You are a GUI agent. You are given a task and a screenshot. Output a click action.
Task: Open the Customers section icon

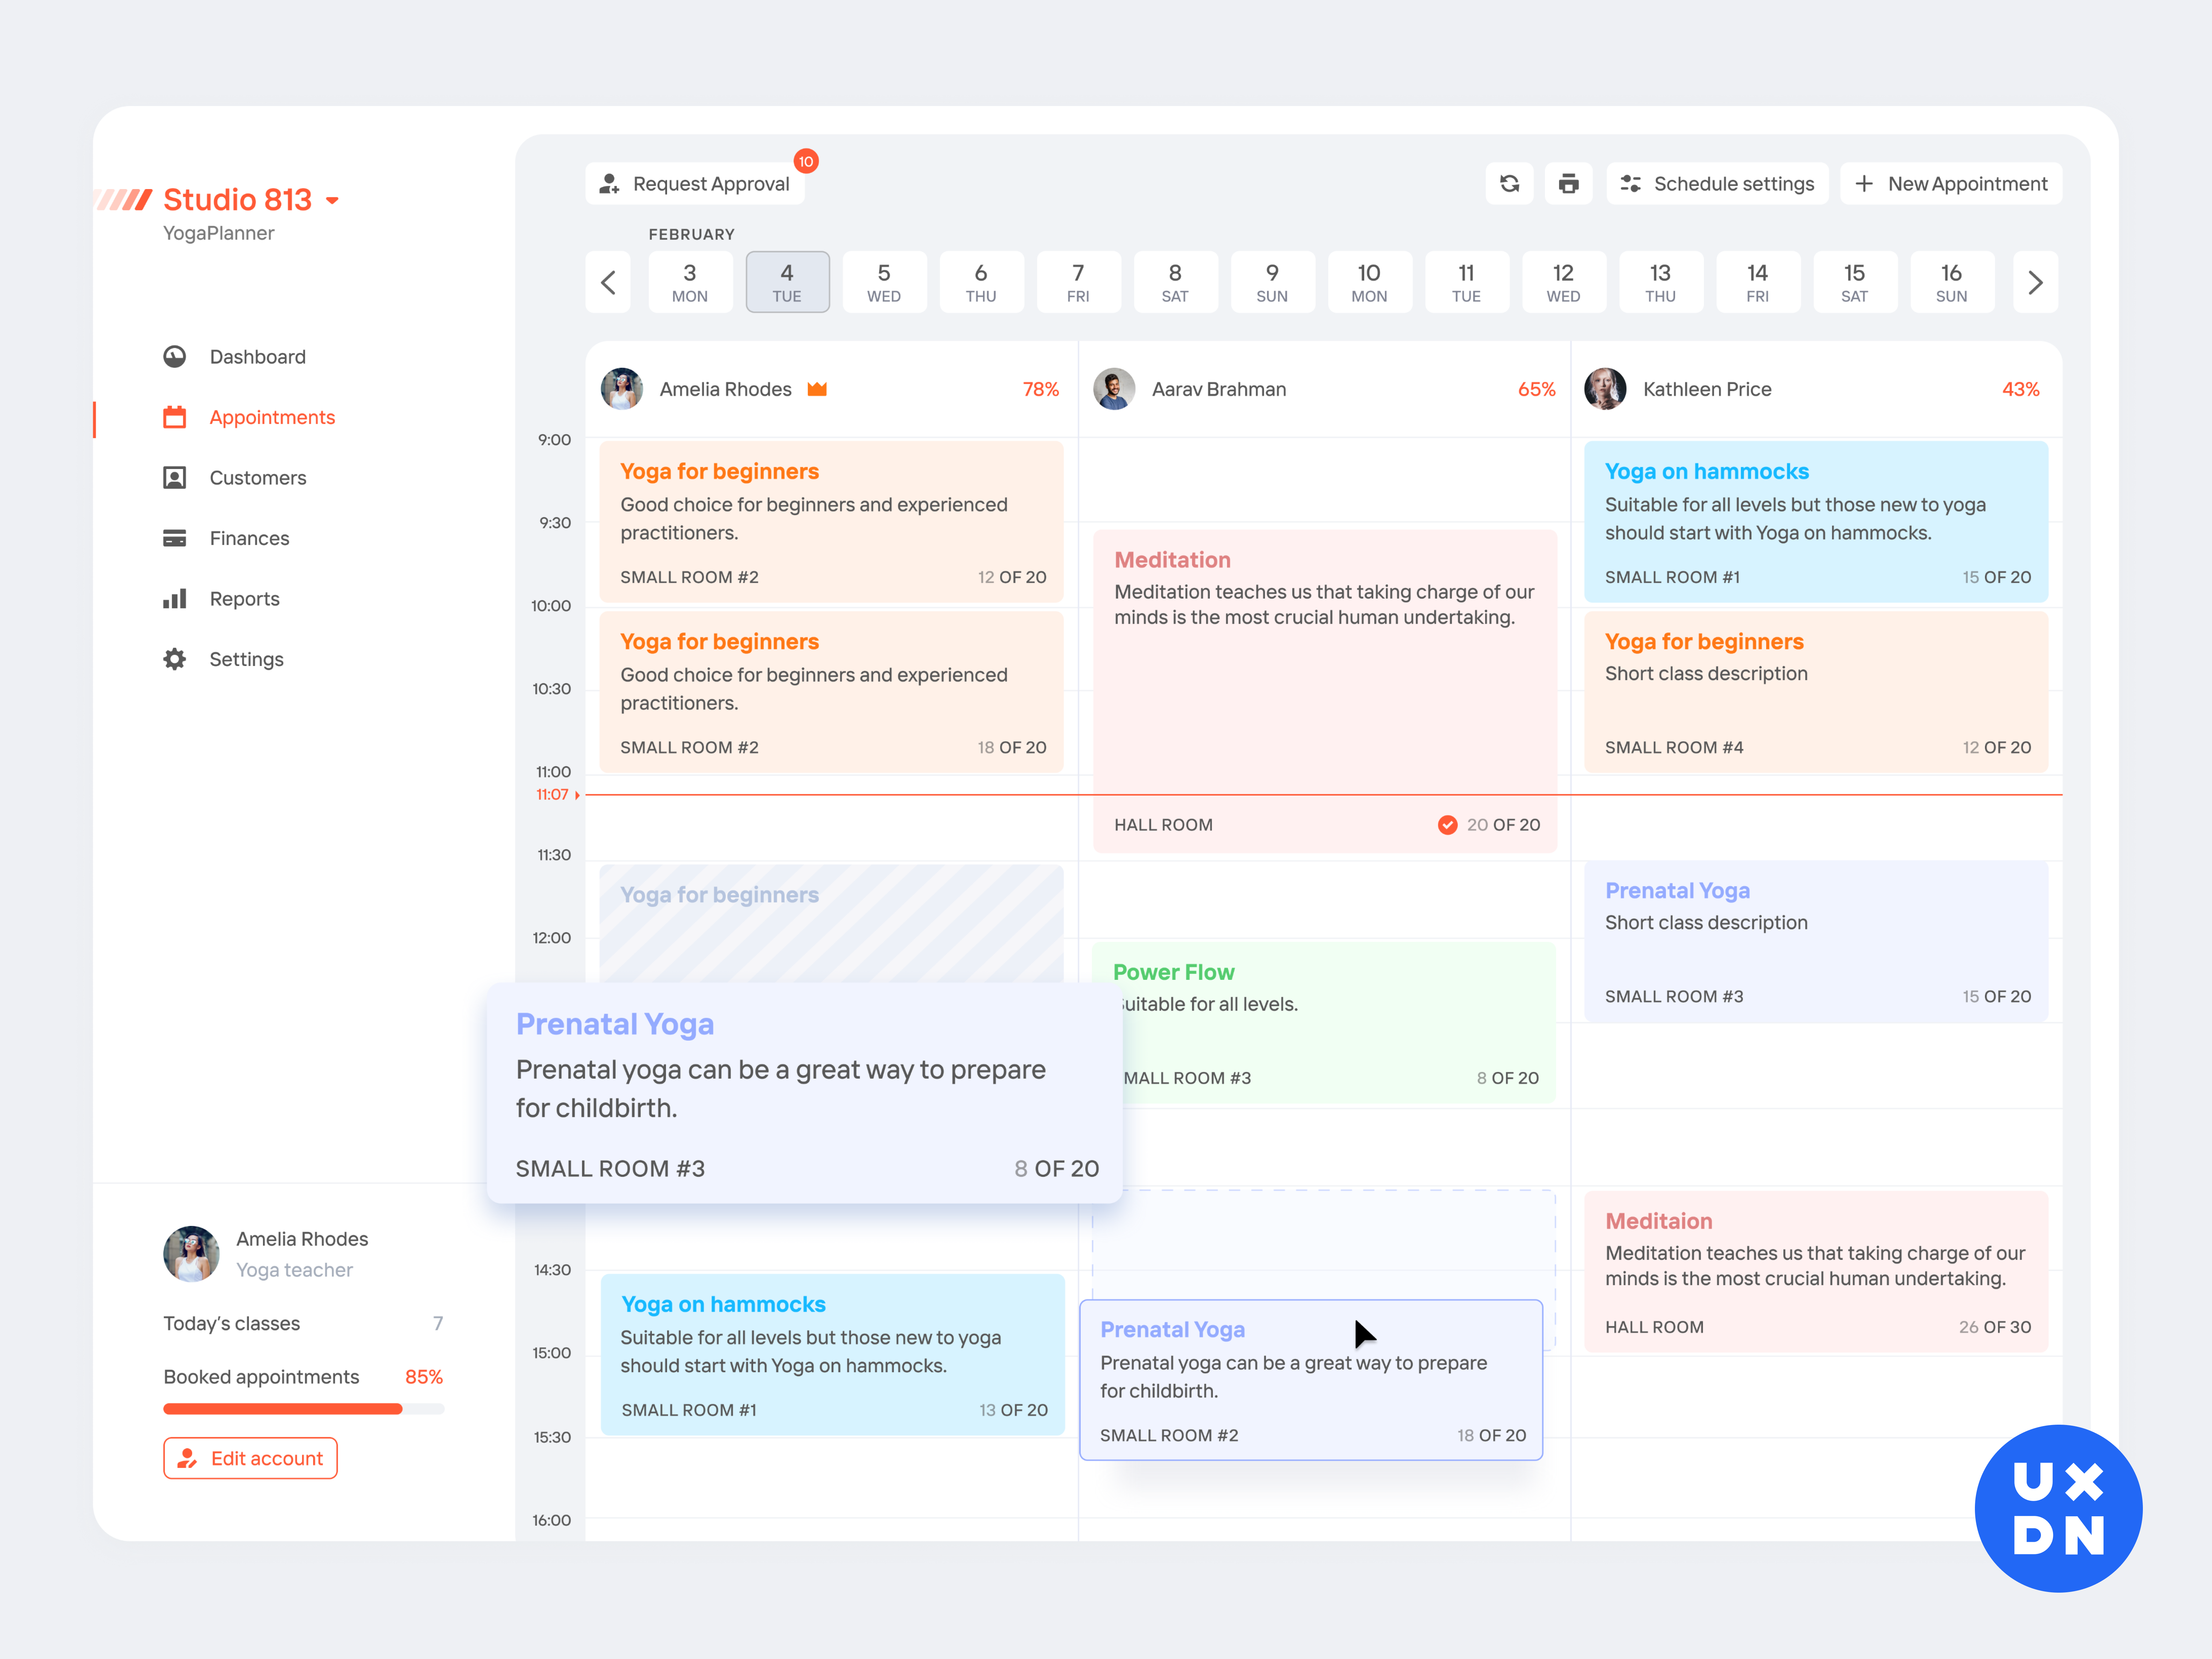pos(175,477)
